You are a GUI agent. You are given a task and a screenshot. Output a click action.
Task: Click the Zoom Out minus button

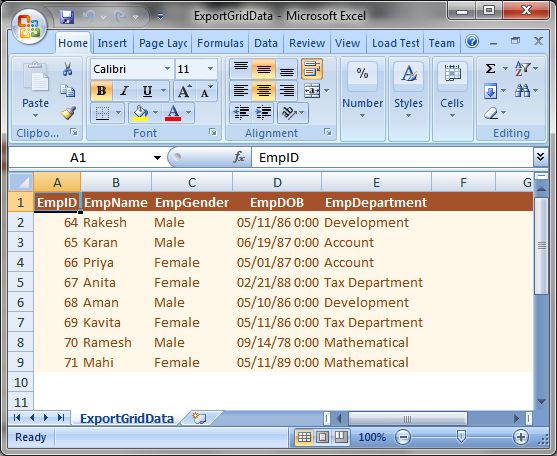point(403,437)
